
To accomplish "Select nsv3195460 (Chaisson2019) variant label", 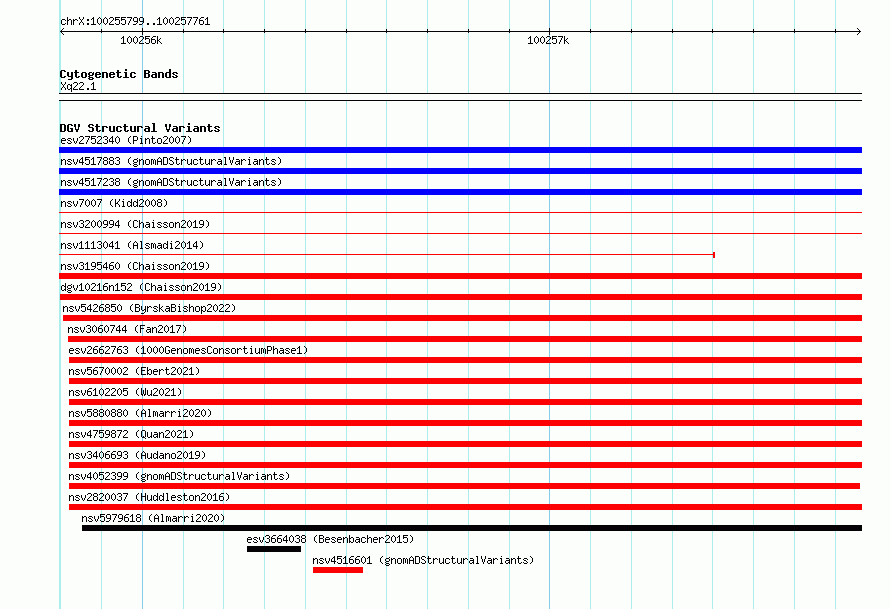I will point(135,266).
